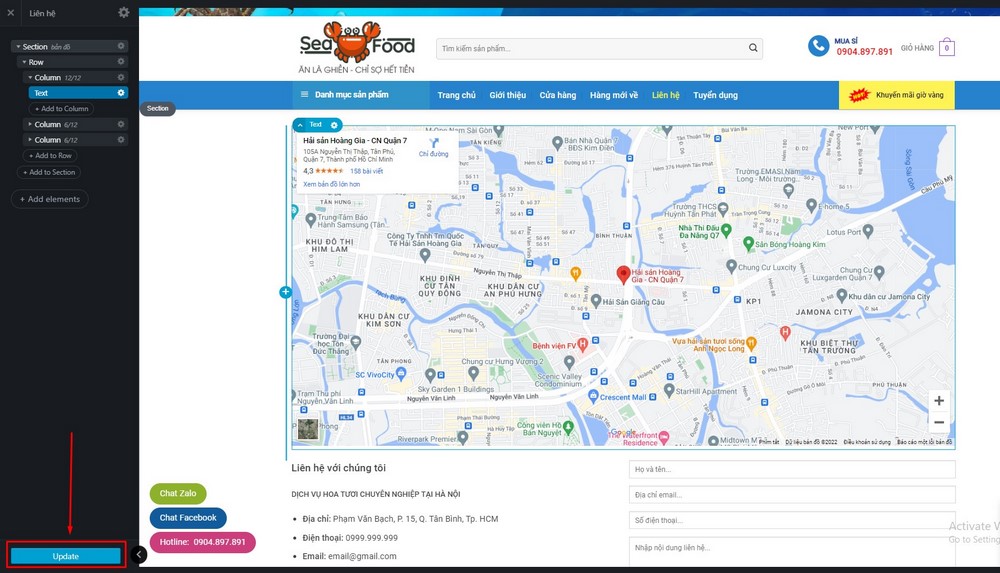Collapse the Section tree item

(x=18, y=47)
